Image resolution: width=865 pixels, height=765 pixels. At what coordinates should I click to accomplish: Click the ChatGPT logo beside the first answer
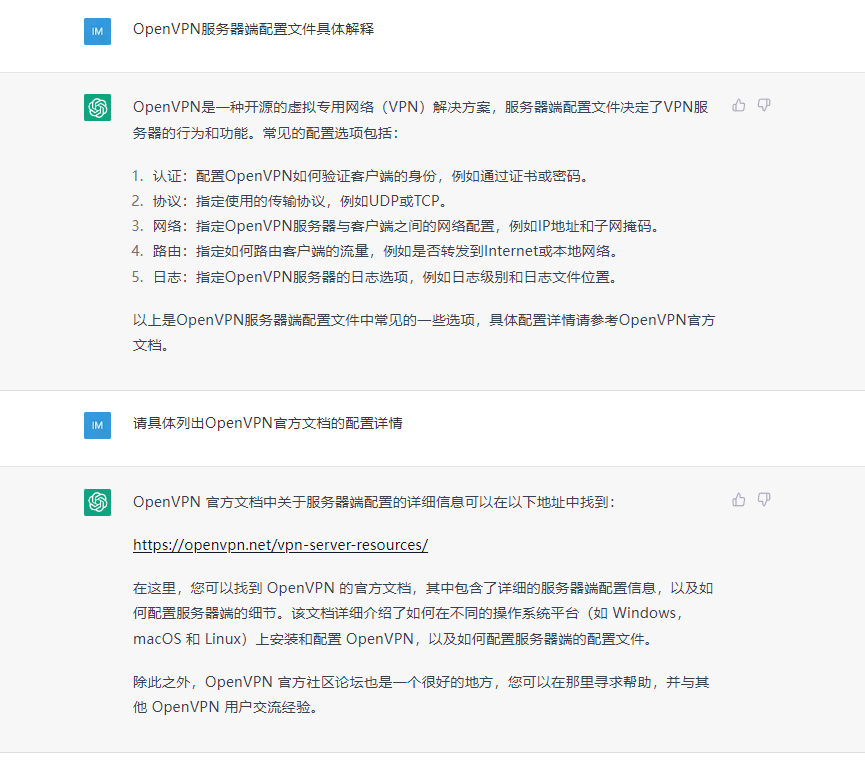(97, 107)
